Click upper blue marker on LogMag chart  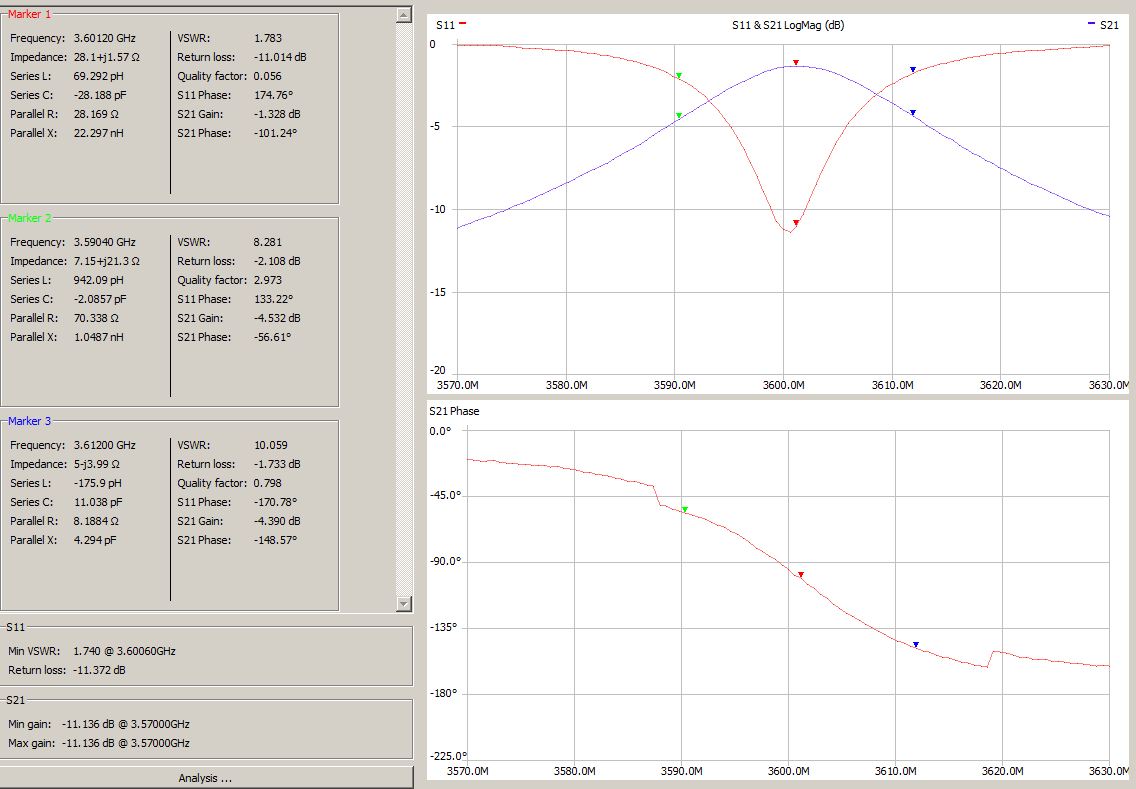pyautogui.click(x=913, y=70)
